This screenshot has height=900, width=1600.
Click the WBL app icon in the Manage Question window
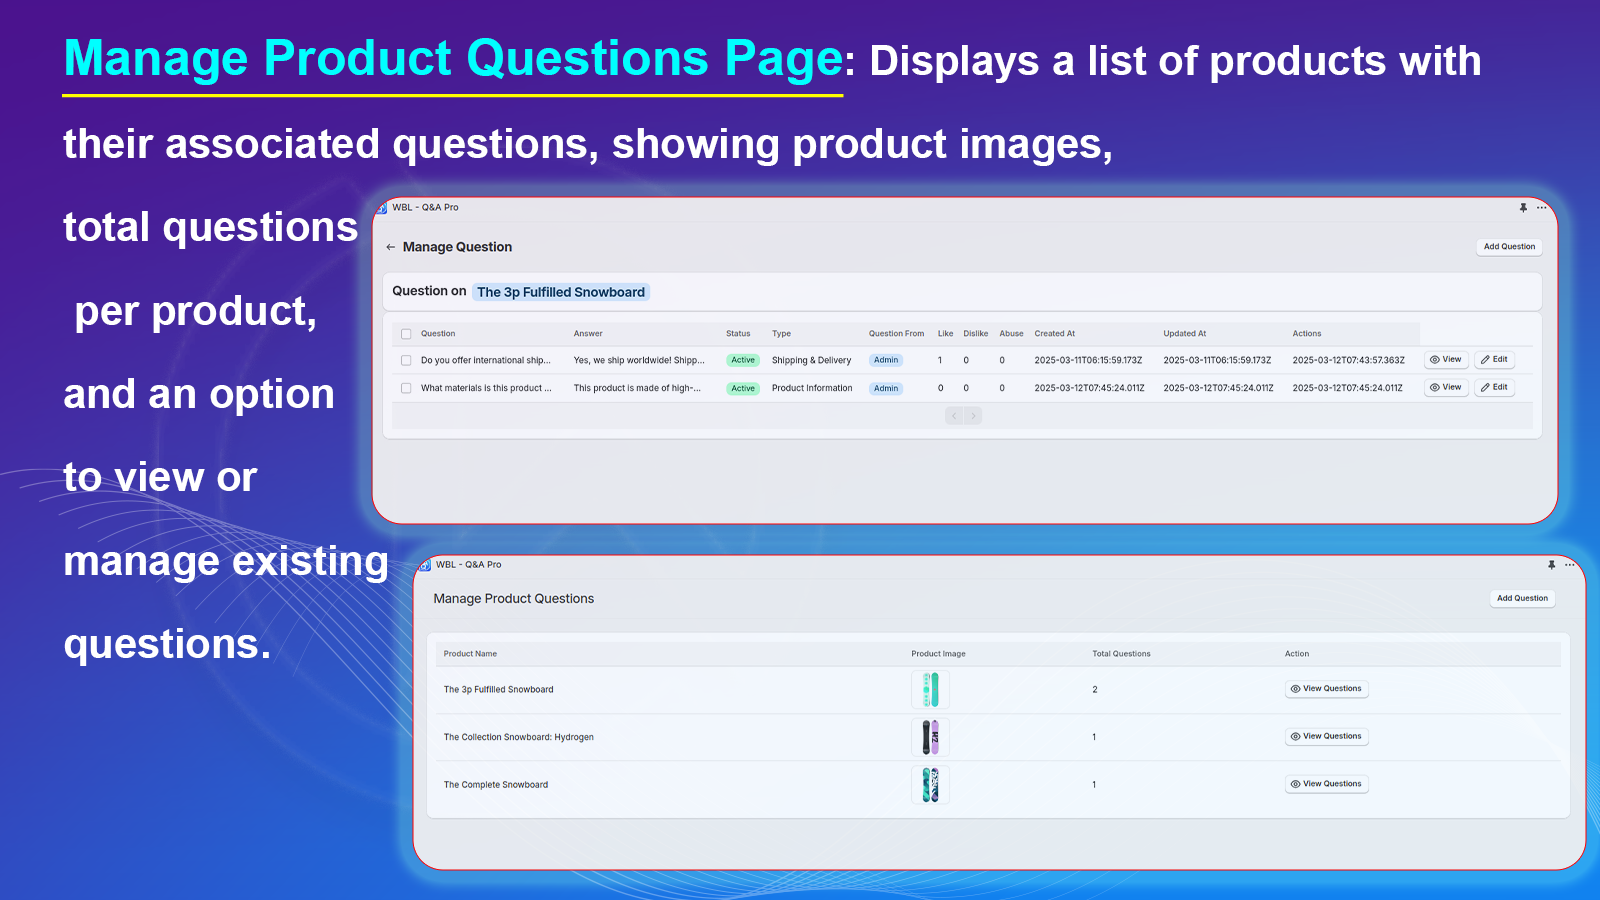click(x=382, y=208)
